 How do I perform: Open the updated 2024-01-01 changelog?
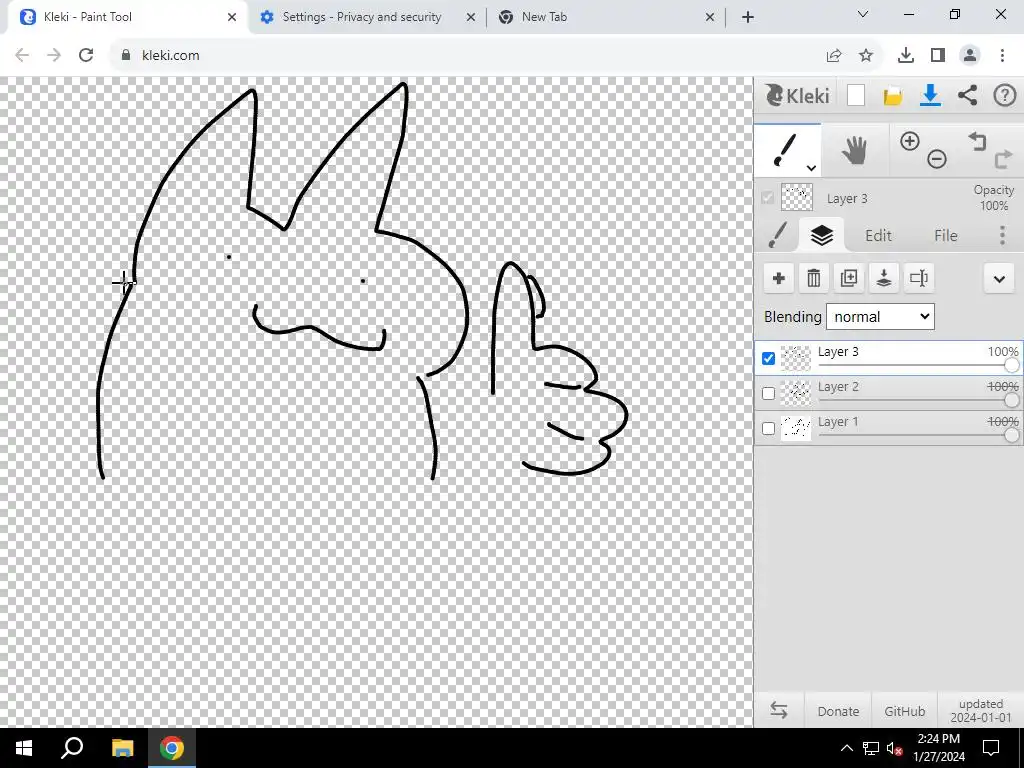point(980,711)
